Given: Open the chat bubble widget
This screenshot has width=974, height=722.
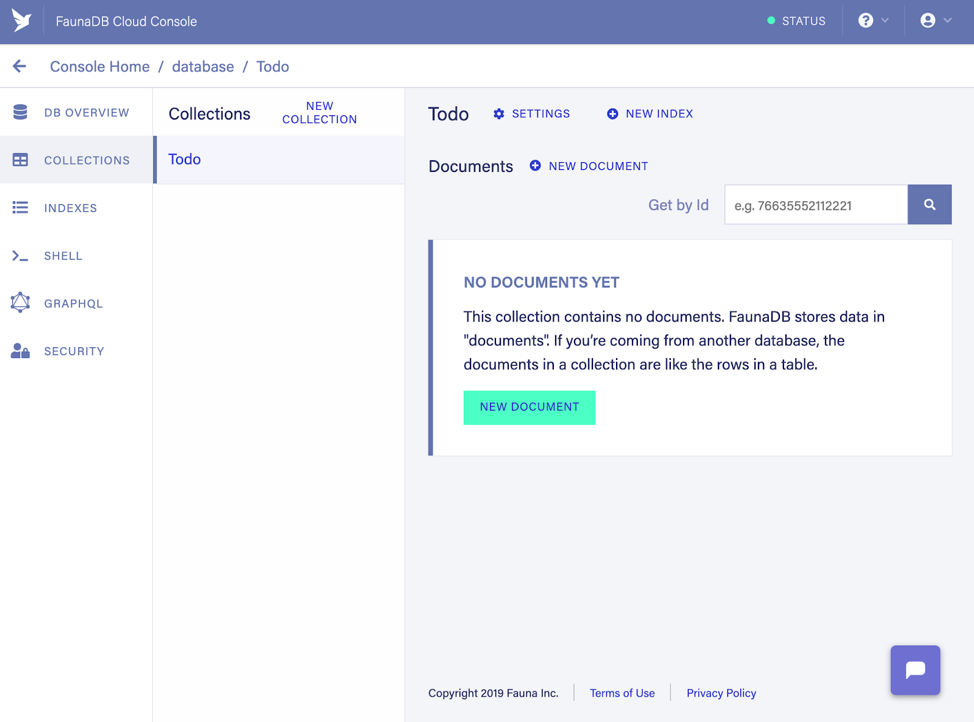Looking at the screenshot, I should point(915,670).
